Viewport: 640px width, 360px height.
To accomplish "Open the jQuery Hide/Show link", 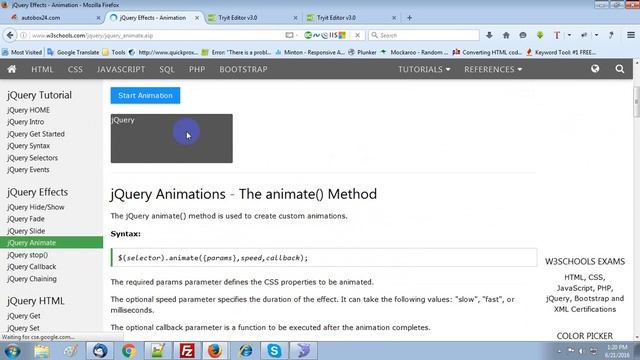I will click(x=36, y=207).
